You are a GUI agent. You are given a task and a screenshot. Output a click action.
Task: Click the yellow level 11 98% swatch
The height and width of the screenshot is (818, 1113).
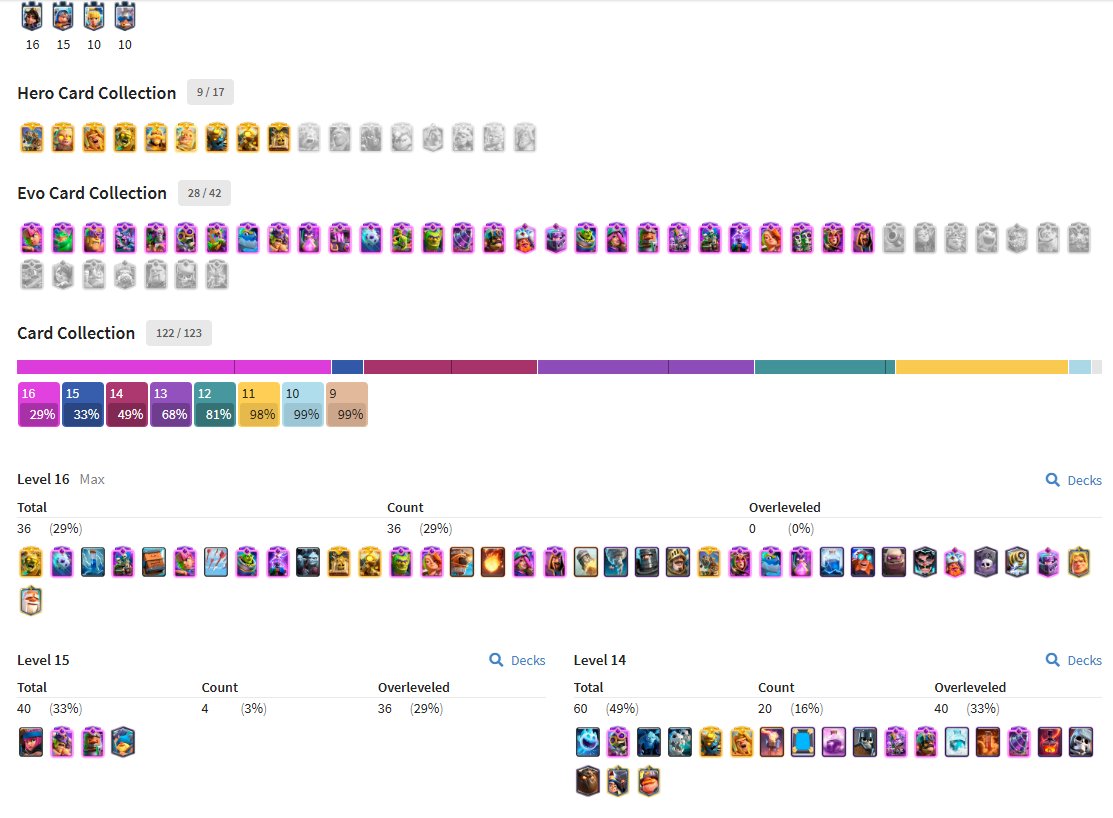click(x=259, y=405)
